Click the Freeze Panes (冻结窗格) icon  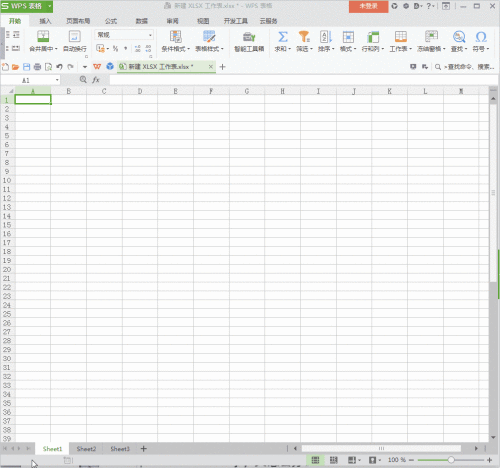pos(431,36)
